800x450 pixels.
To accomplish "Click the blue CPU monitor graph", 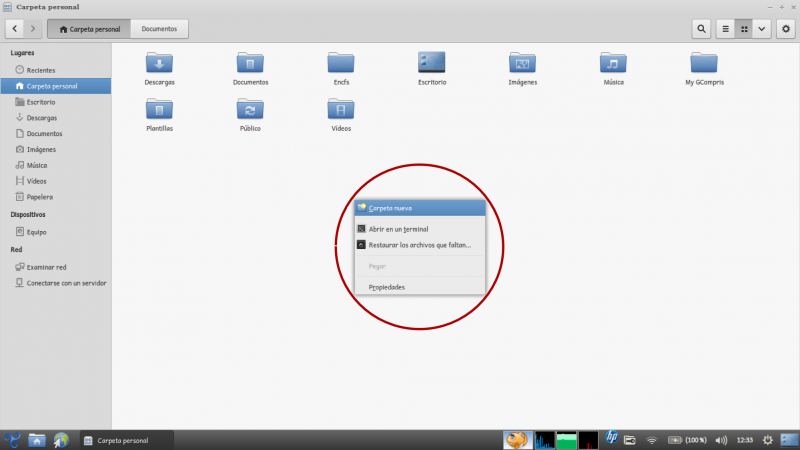I will pyautogui.click(x=544, y=440).
